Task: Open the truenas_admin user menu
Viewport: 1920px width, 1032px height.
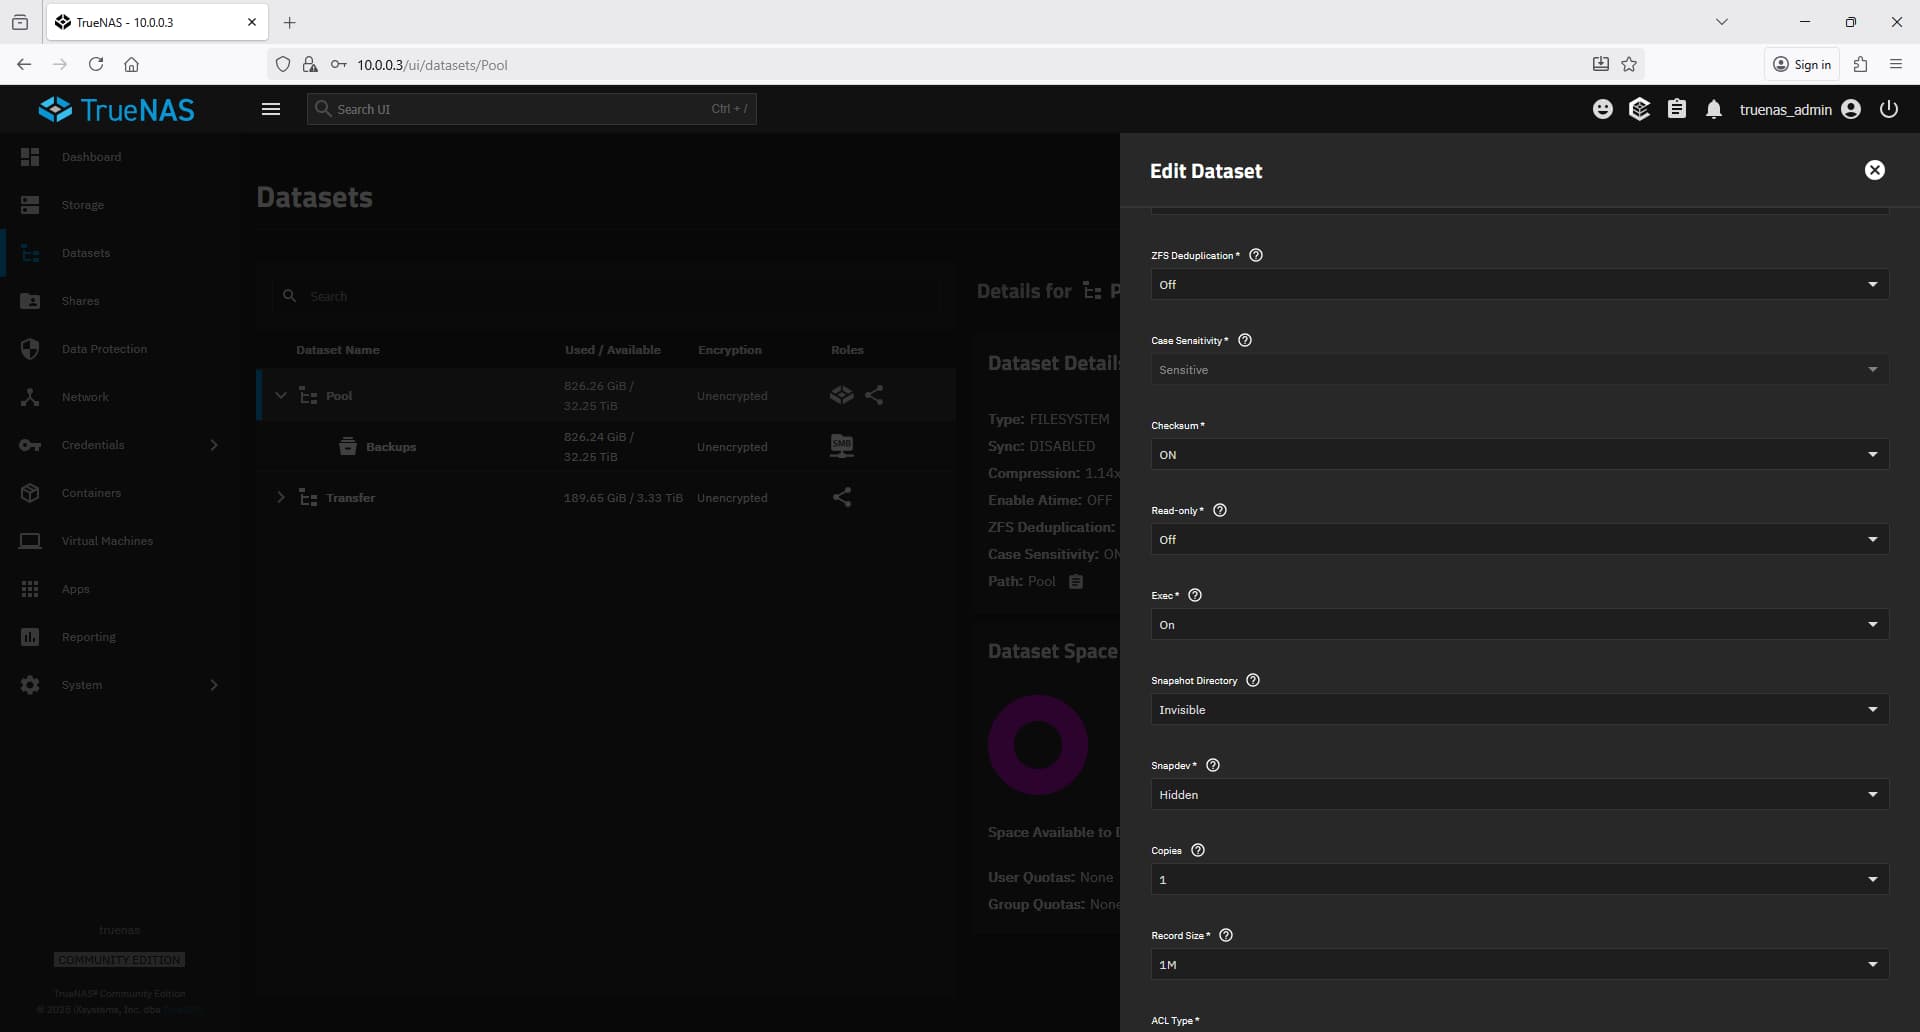Action: click(x=1799, y=110)
